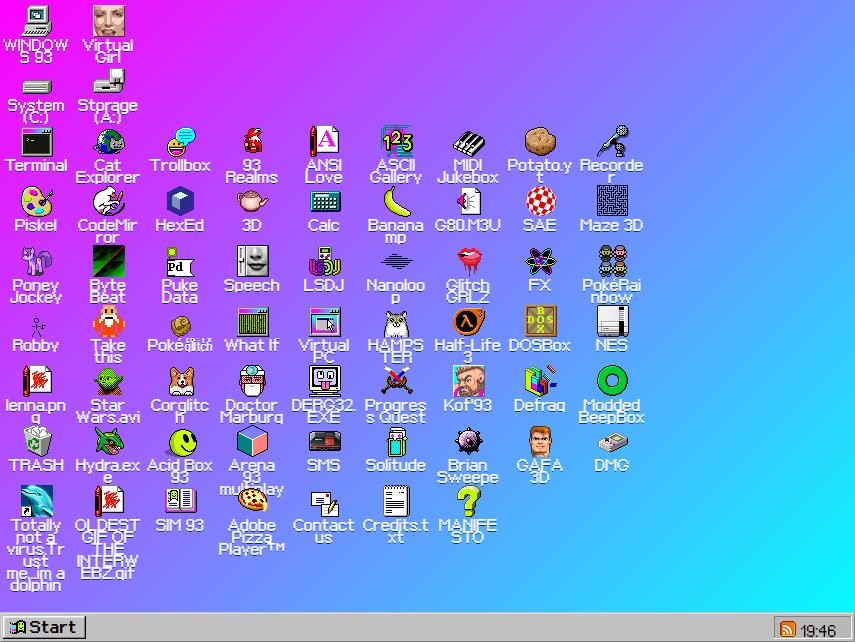Launch the MIDI Jukebox

tap(467, 145)
